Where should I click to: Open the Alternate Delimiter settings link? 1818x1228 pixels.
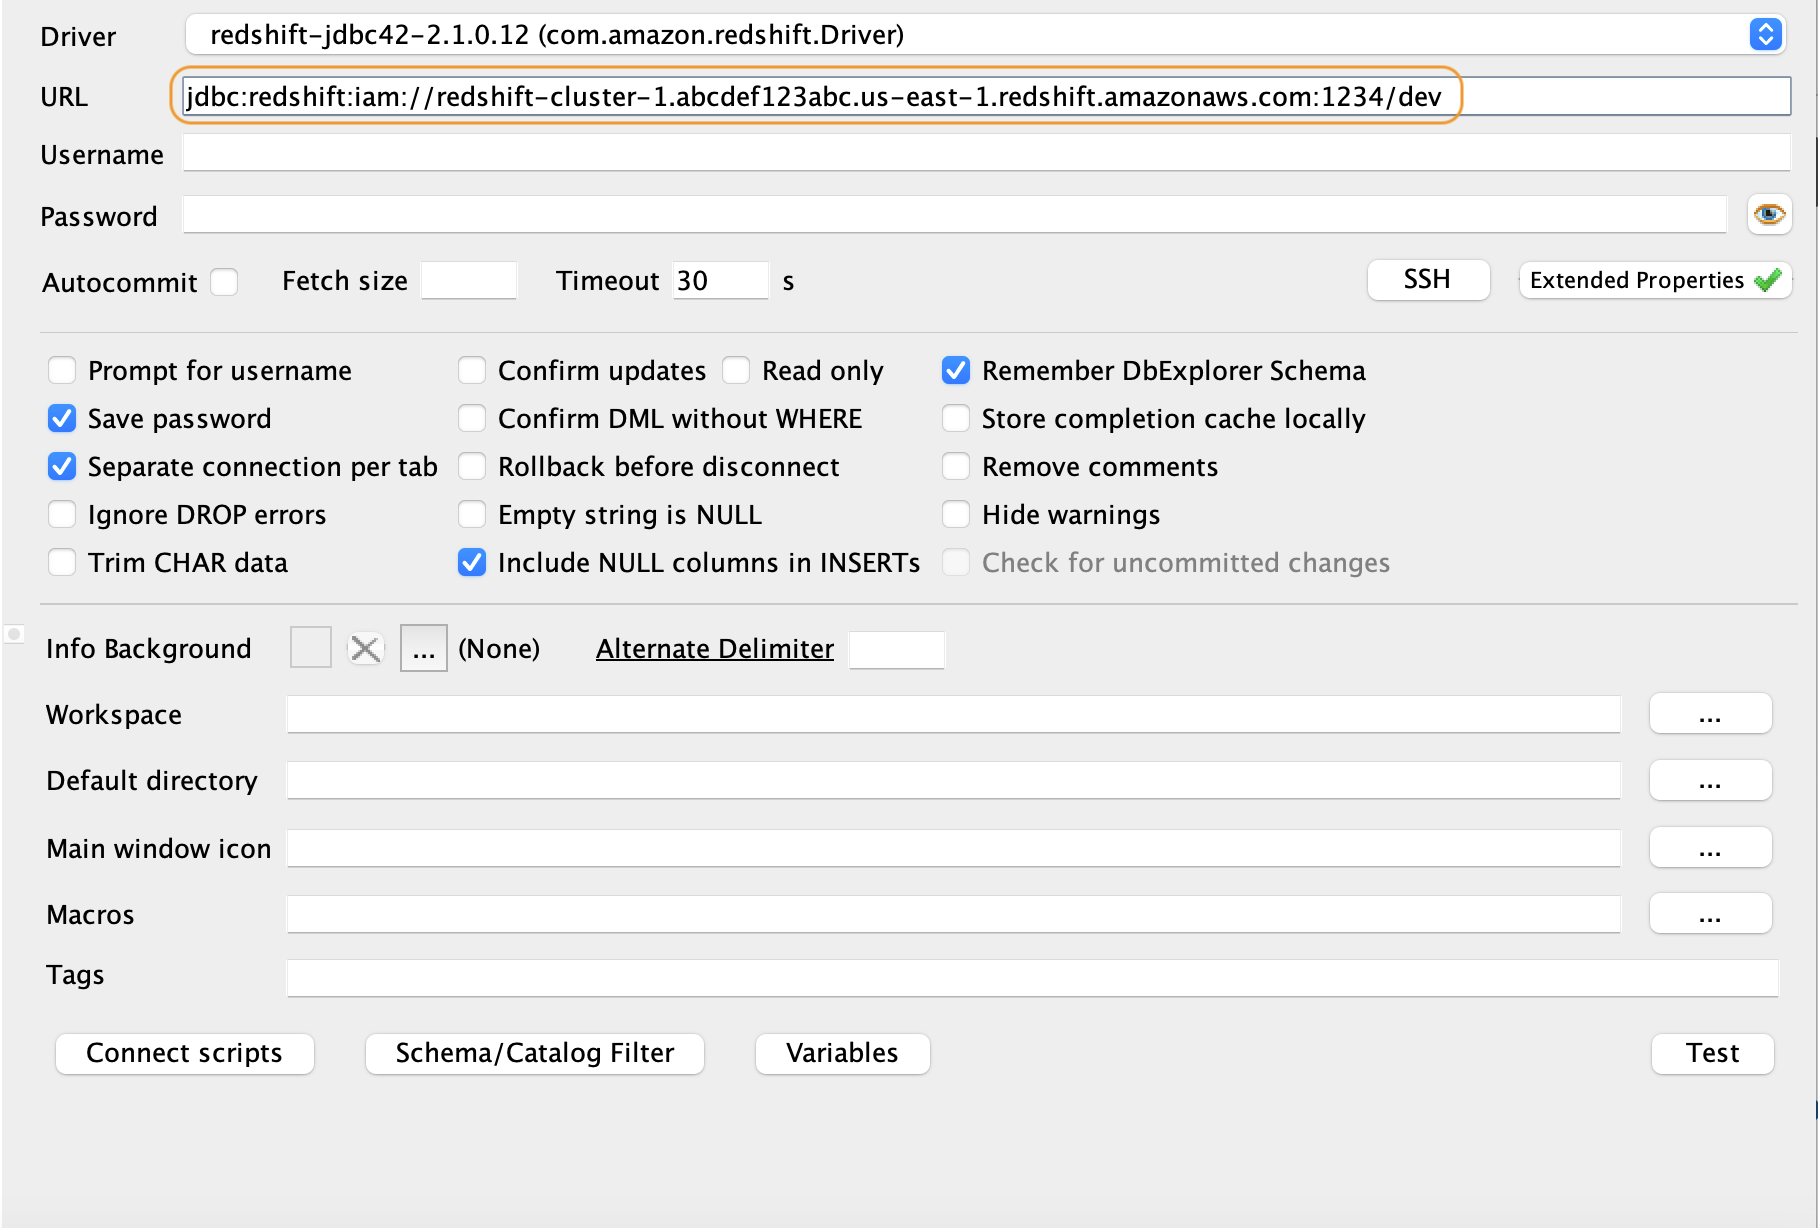(x=713, y=648)
